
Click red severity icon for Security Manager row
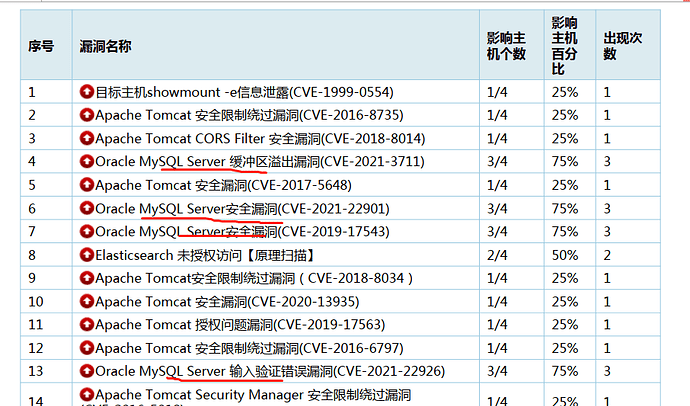tap(87, 395)
